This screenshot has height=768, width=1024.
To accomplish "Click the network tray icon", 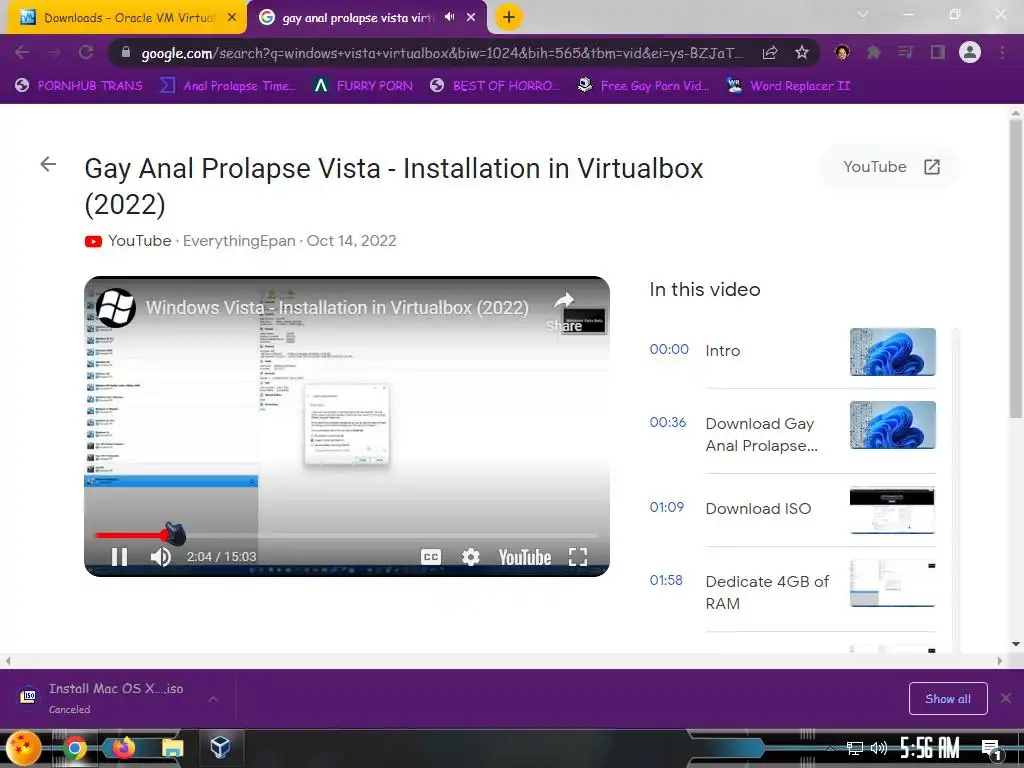I will 854,748.
